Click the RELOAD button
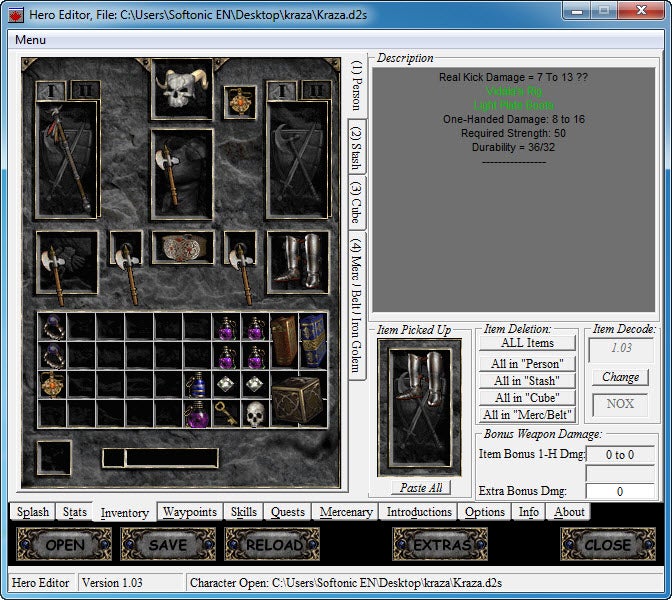Screen dimensions: 672x600 tap(272, 544)
